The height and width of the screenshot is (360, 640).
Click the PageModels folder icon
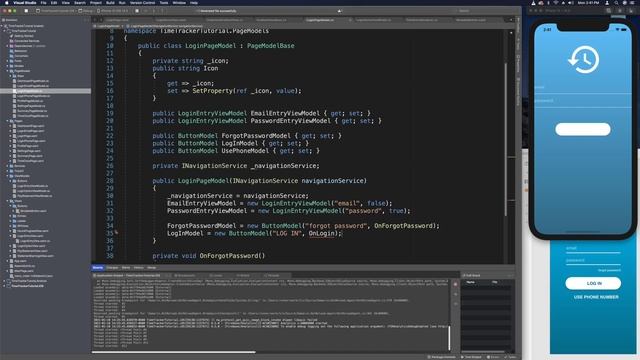coord(12,71)
